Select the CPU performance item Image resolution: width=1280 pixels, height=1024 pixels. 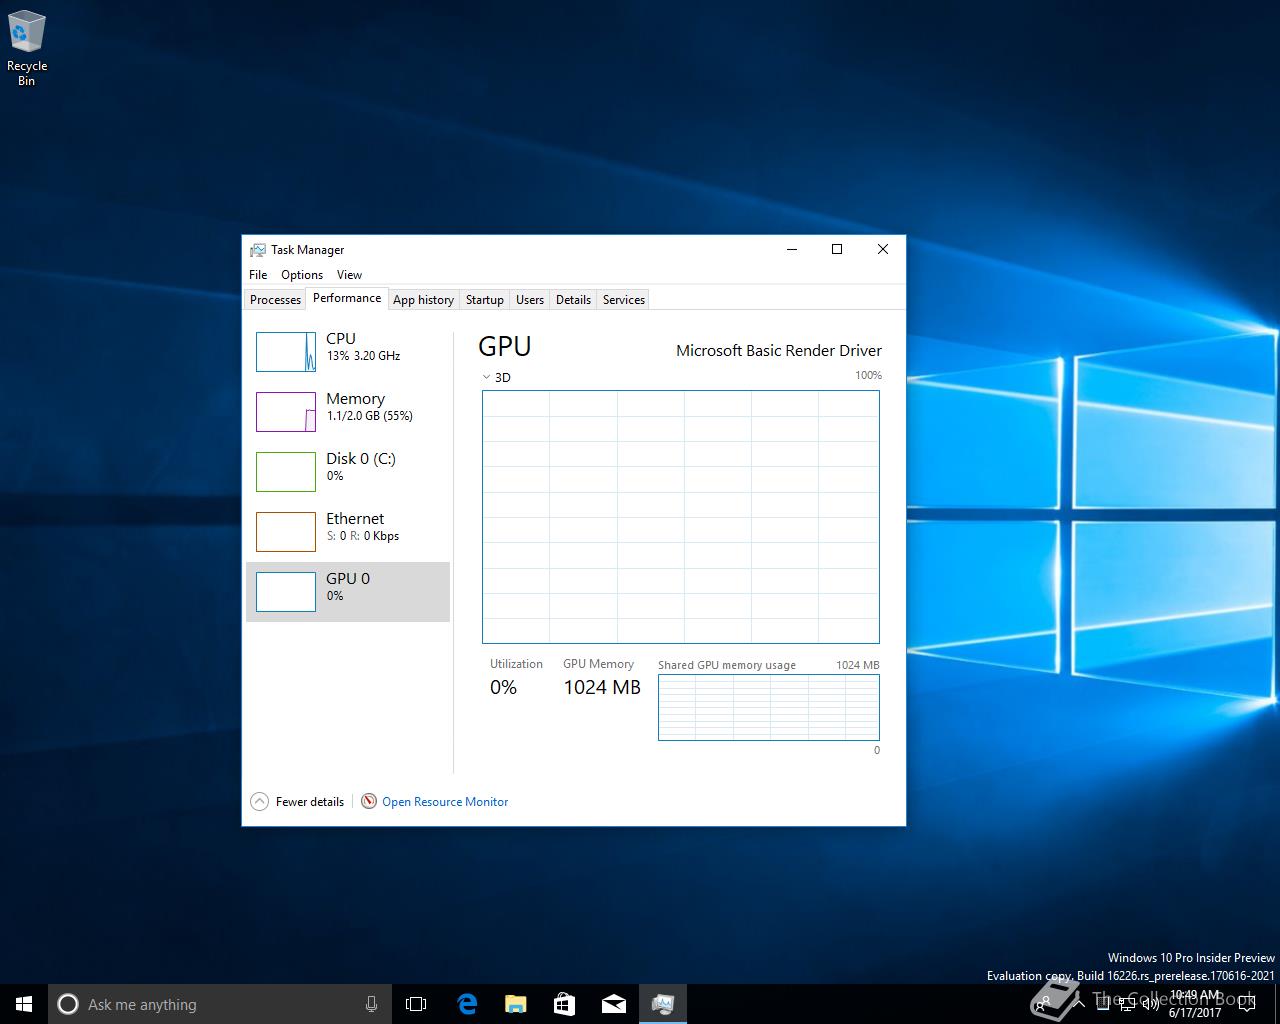[x=348, y=352]
